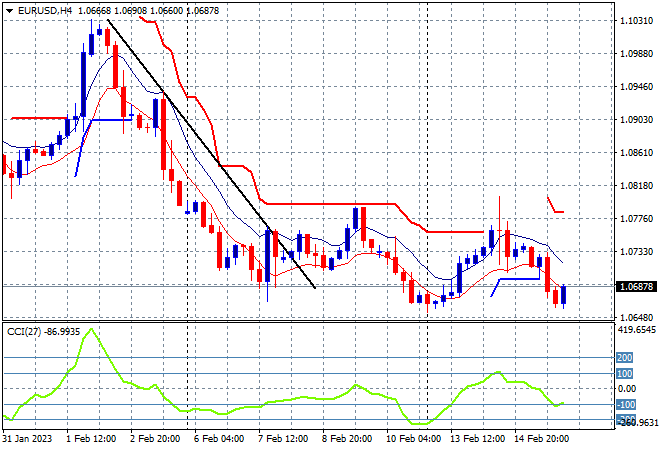
Task: Click the short red line segment at 1.0780
Action: (x=555, y=205)
